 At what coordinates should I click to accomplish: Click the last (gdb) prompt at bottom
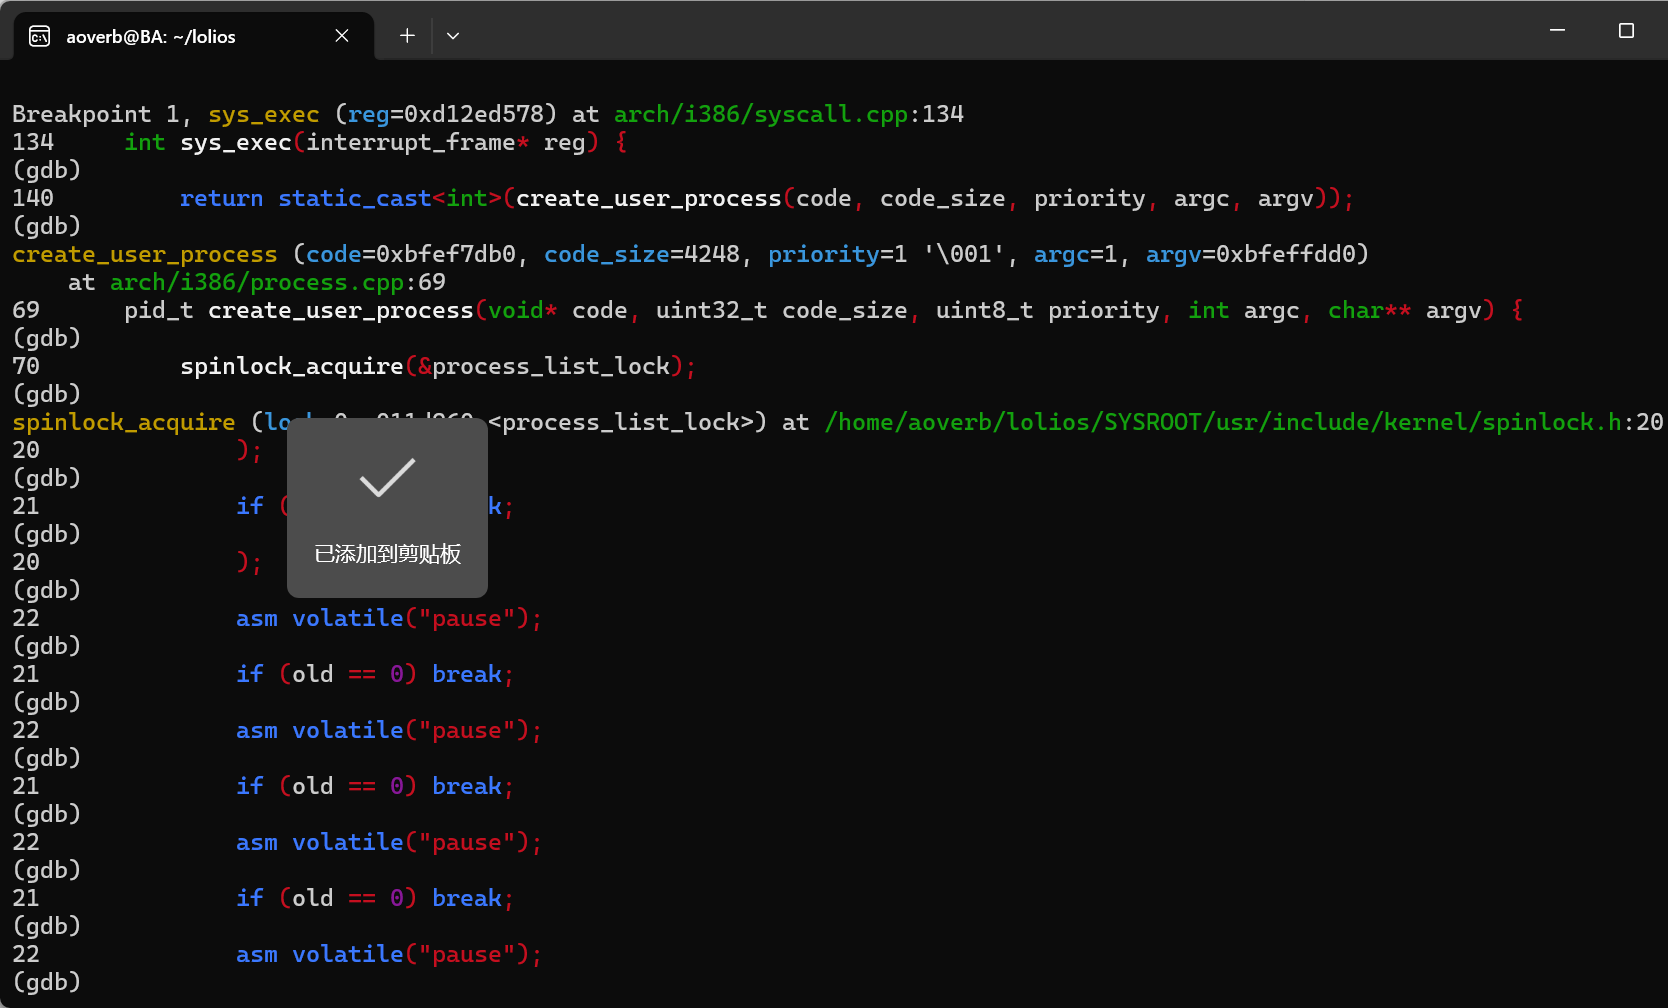(46, 982)
